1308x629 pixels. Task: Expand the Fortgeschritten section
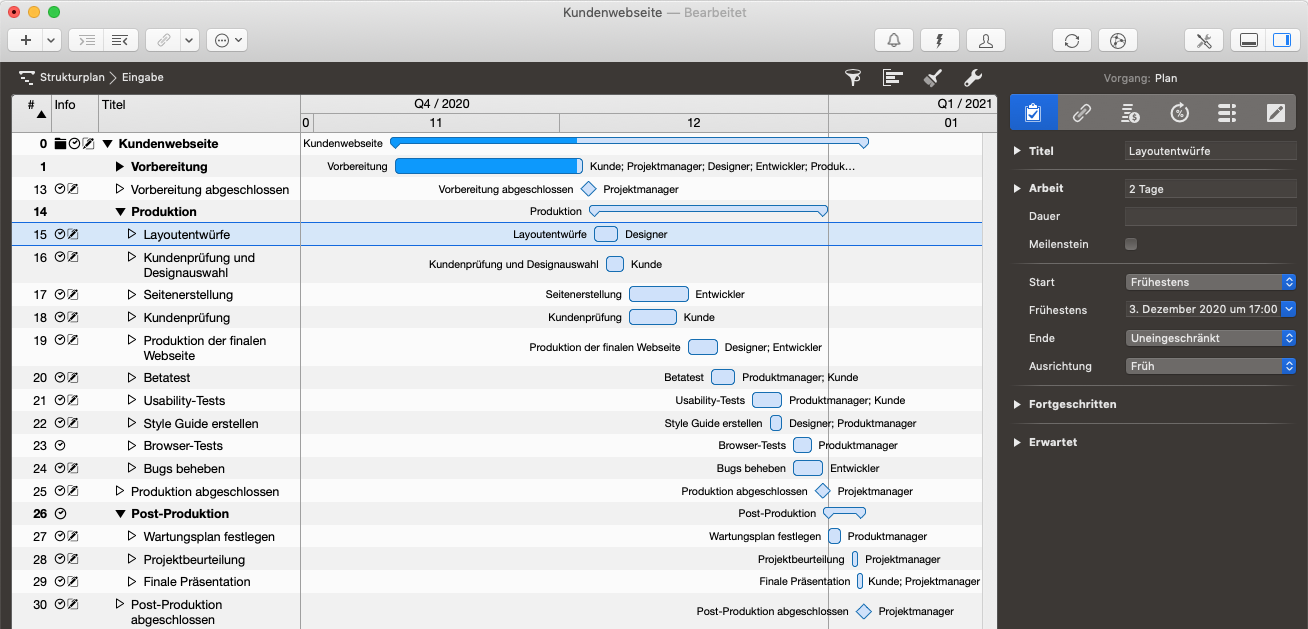click(1018, 404)
